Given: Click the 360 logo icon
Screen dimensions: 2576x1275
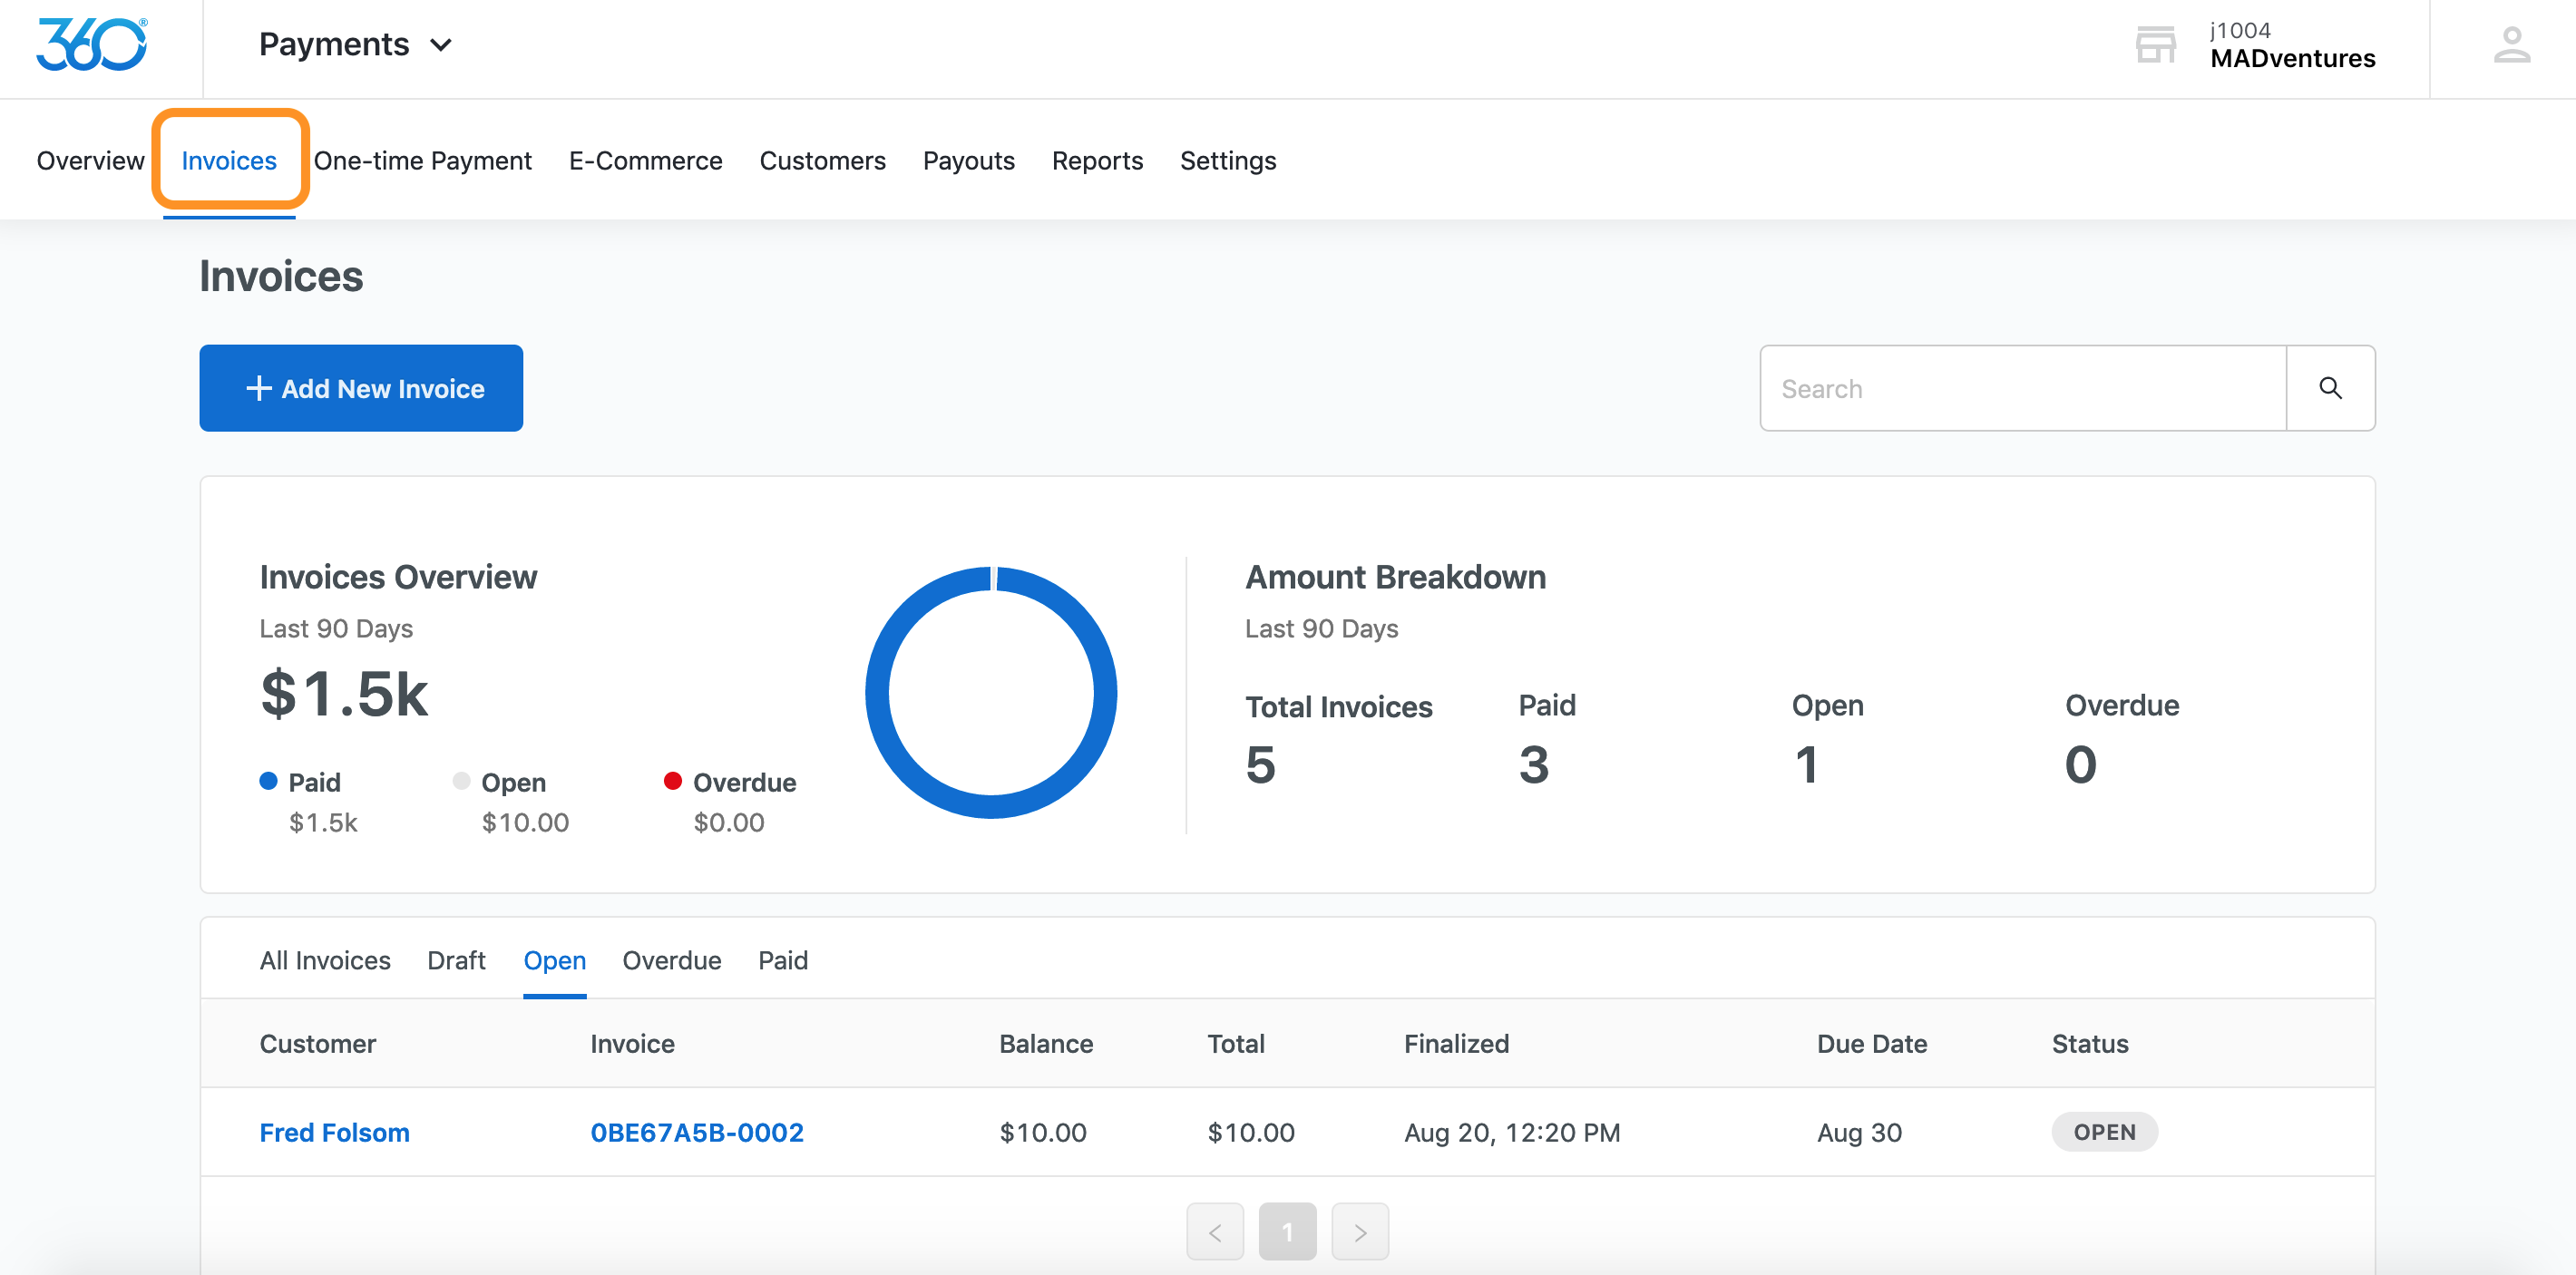Looking at the screenshot, I should (91, 45).
